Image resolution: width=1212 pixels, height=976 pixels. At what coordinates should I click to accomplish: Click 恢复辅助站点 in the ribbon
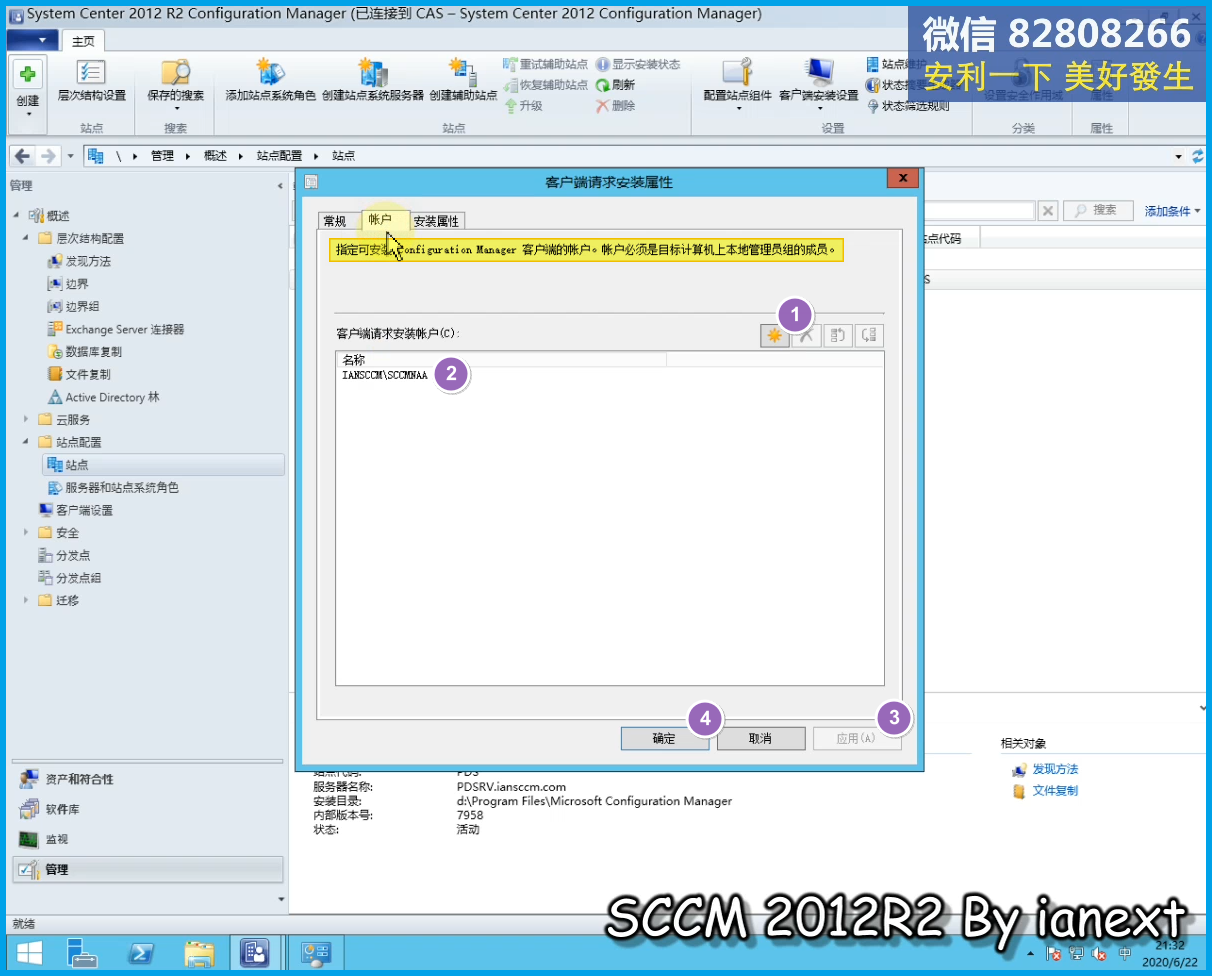(x=546, y=85)
